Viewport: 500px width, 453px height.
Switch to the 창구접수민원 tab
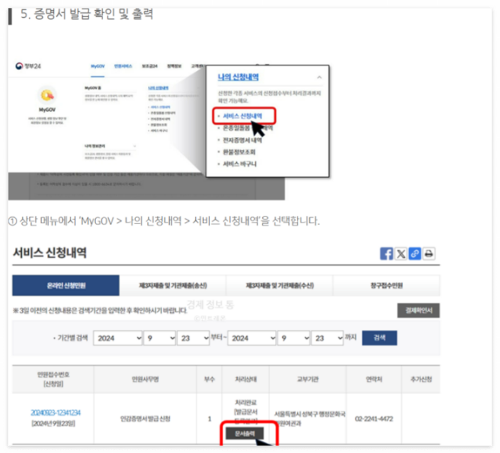point(387,285)
